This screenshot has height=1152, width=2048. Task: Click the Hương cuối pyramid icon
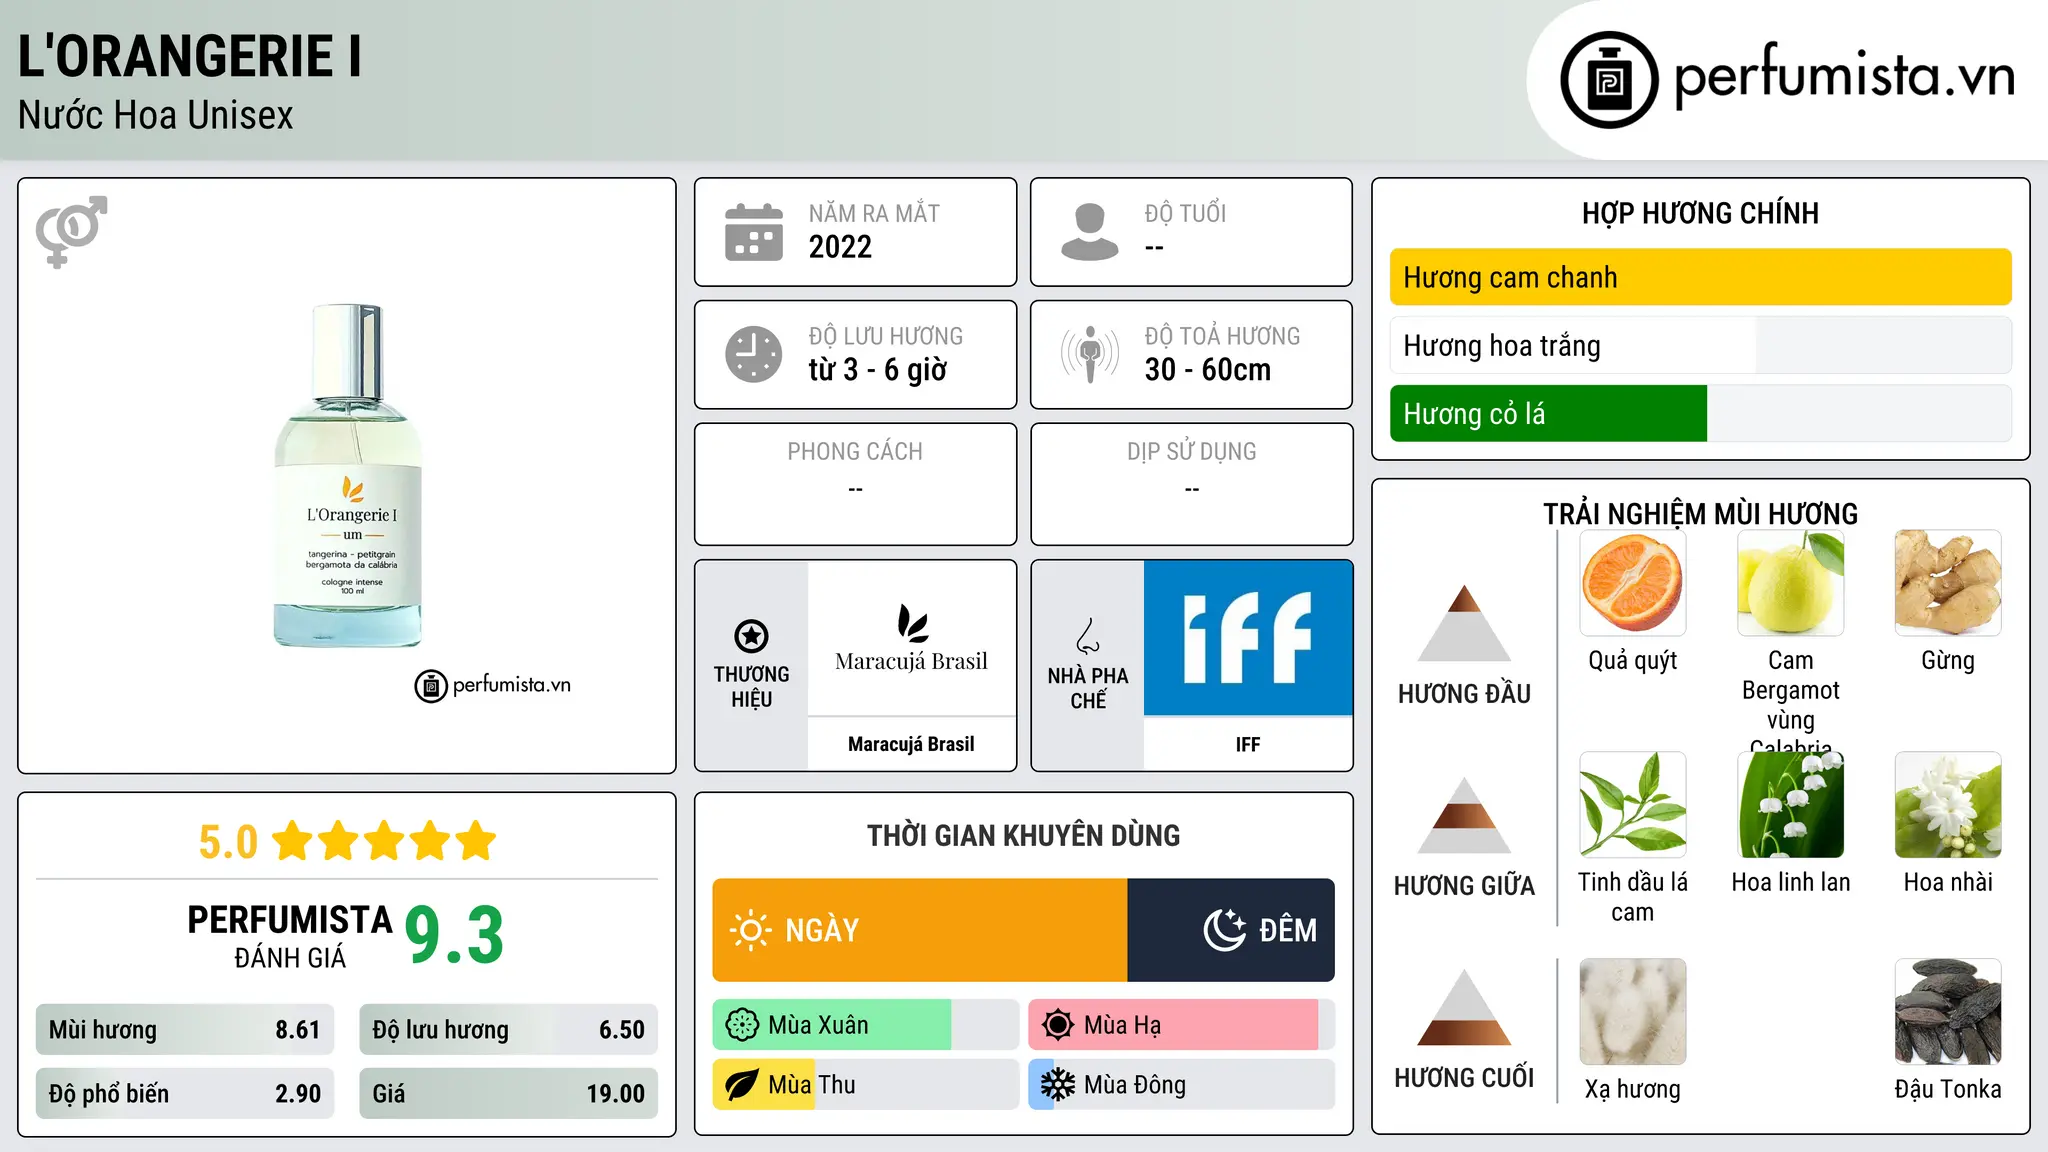(1465, 1007)
